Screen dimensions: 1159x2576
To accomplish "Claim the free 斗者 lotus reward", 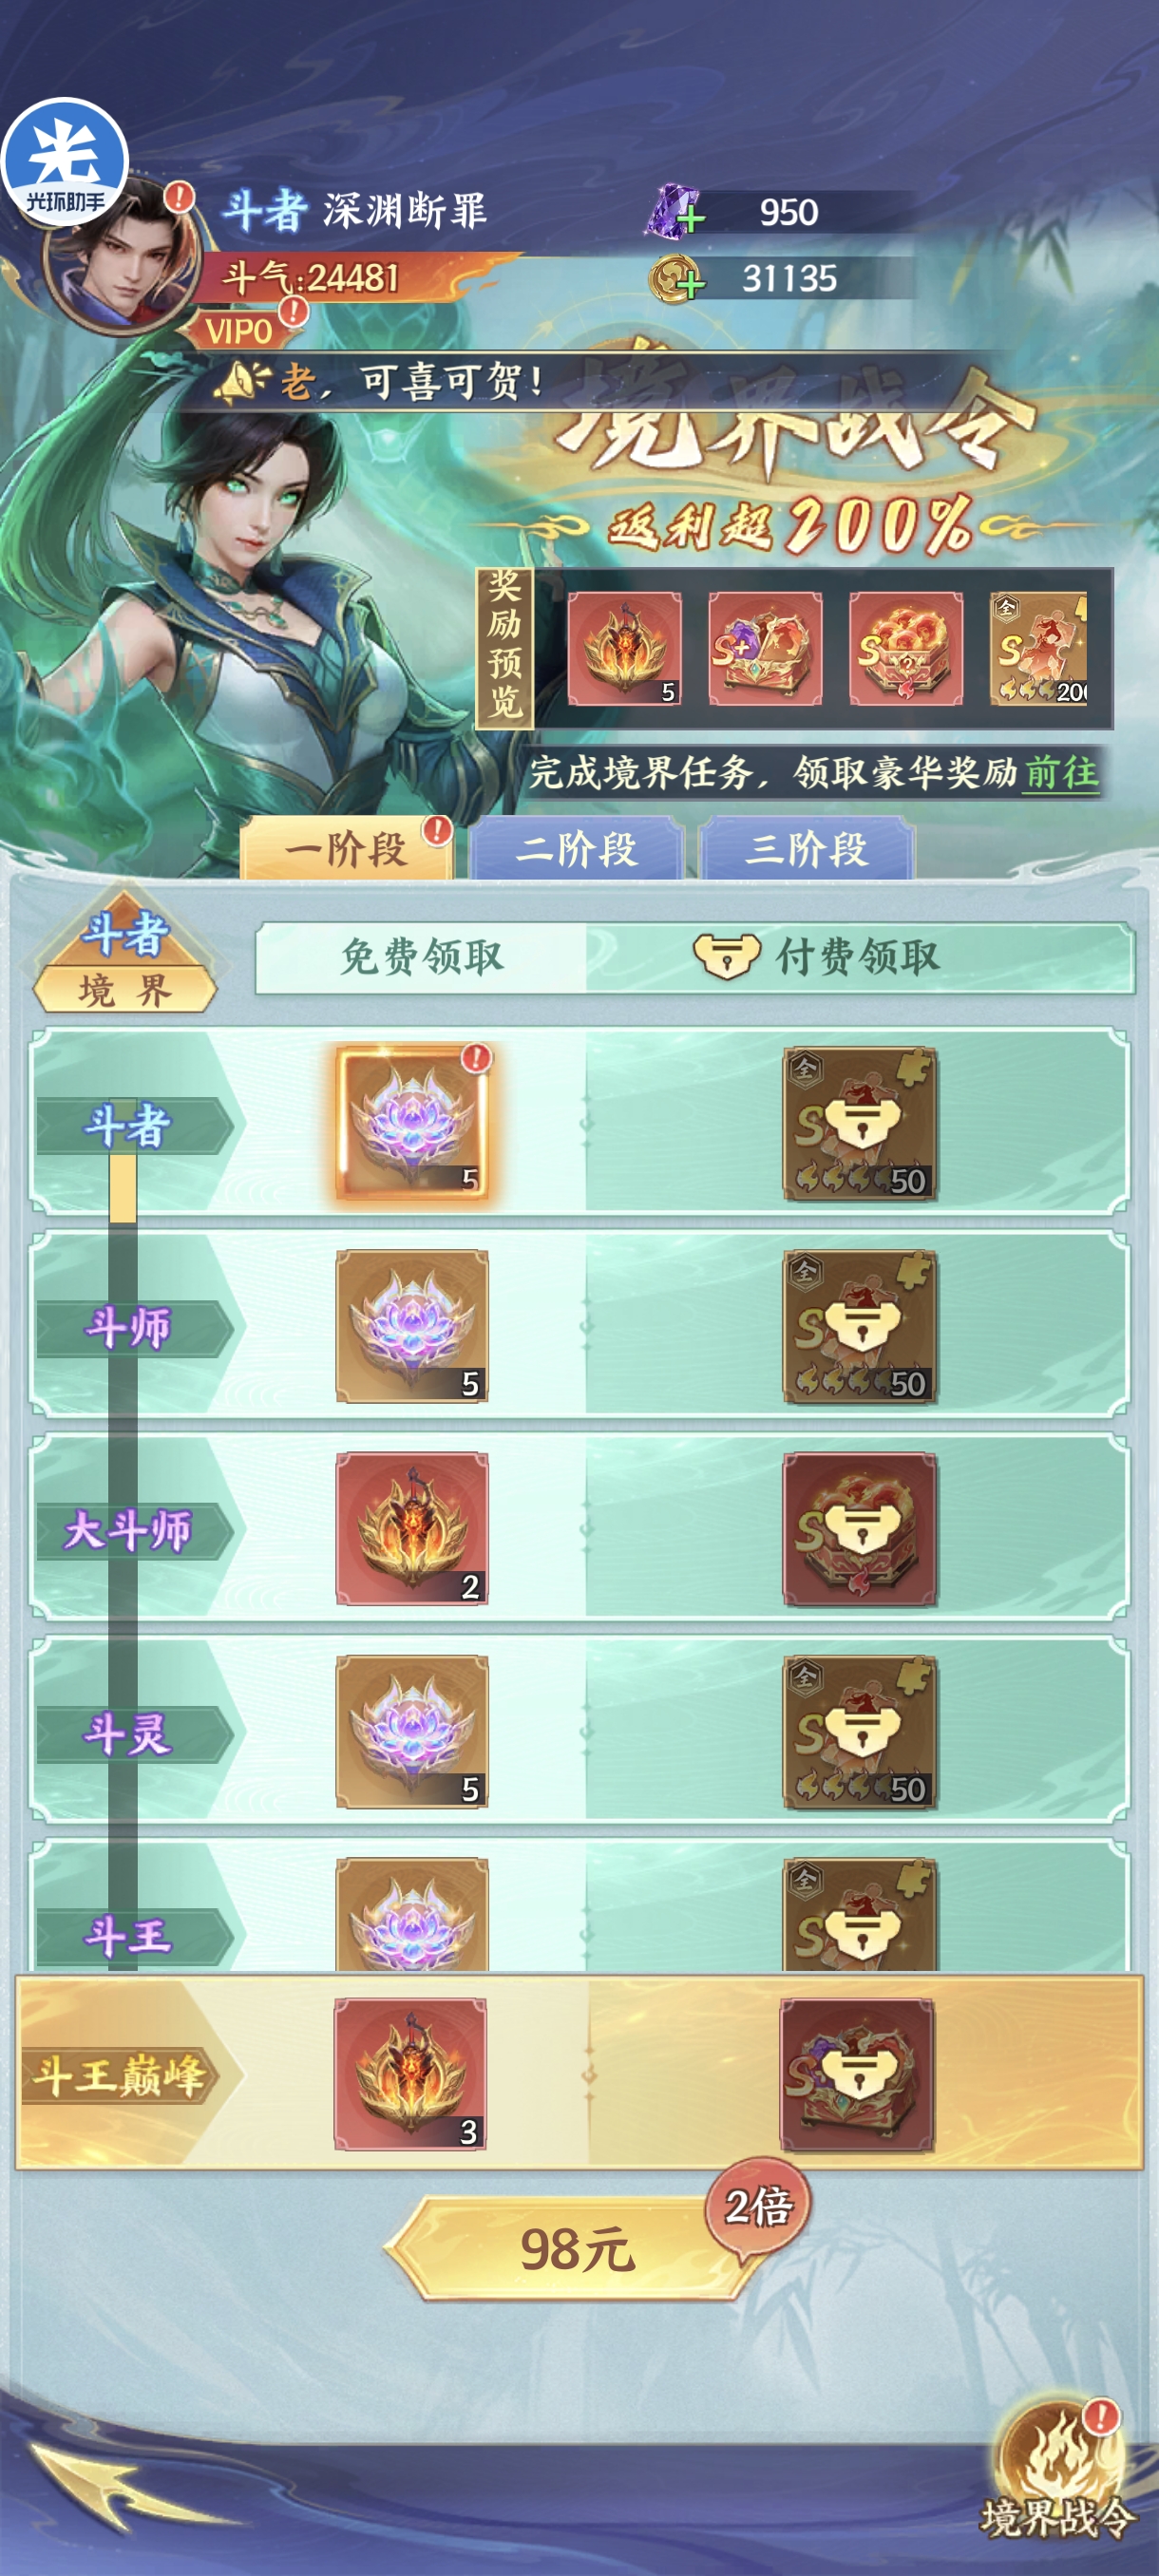I will tap(412, 1122).
